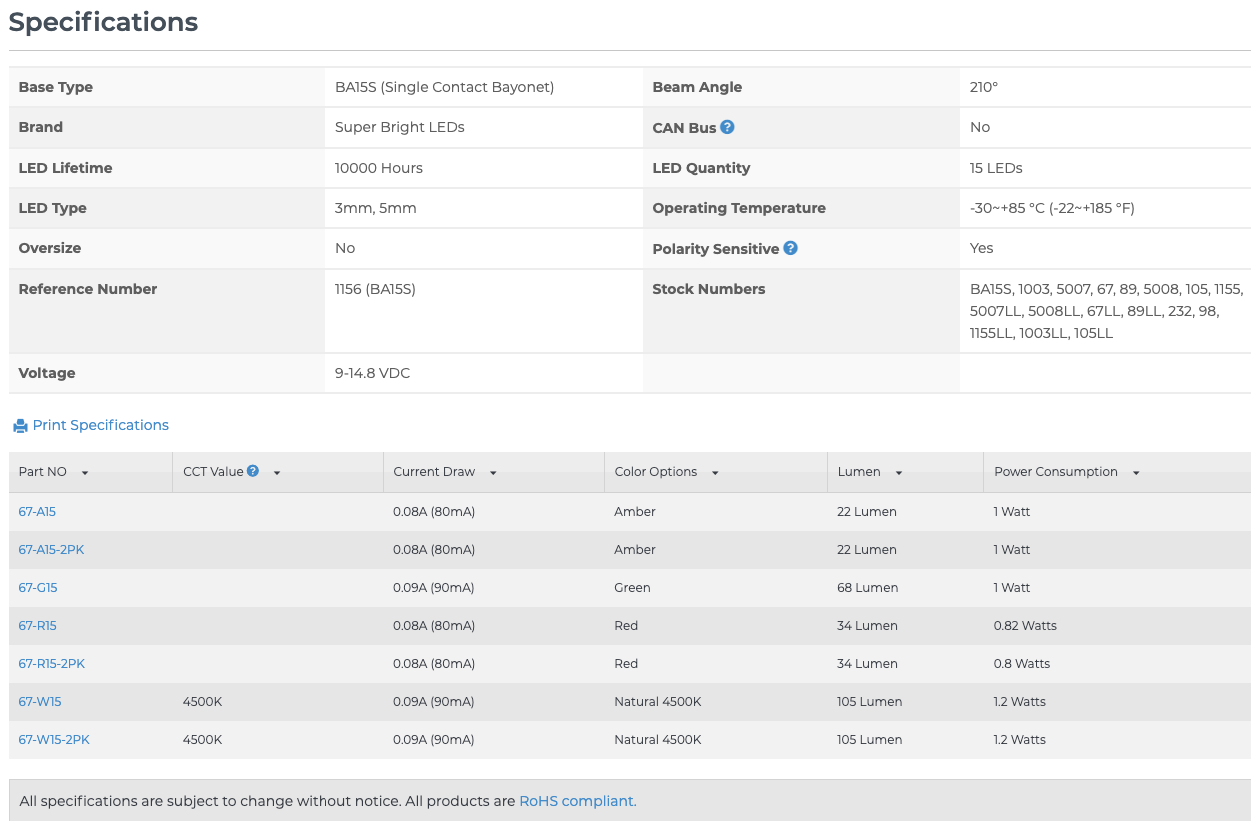
Task: Open the Print Specifications link
Action: [100, 425]
